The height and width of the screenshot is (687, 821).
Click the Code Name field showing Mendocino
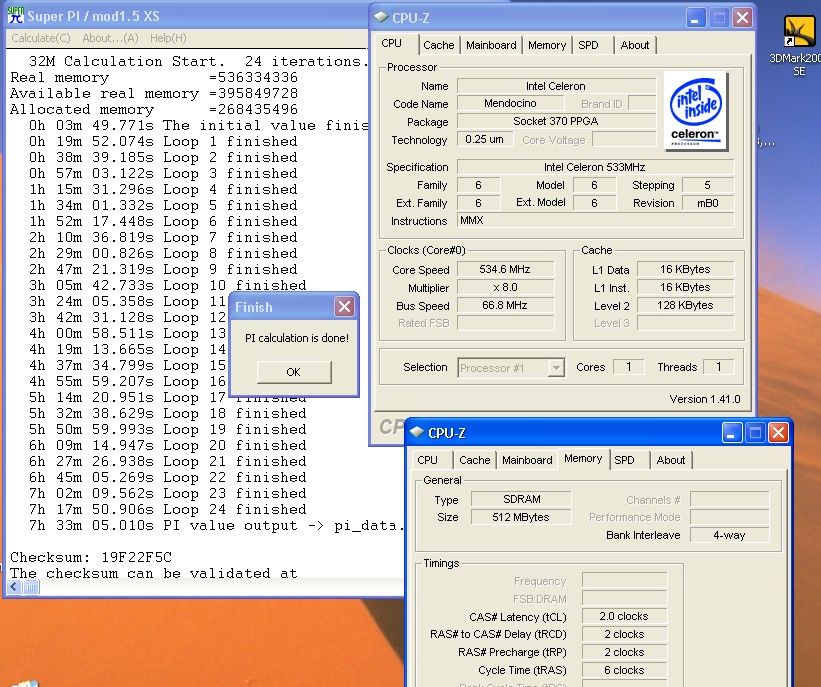[x=510, y=103]
